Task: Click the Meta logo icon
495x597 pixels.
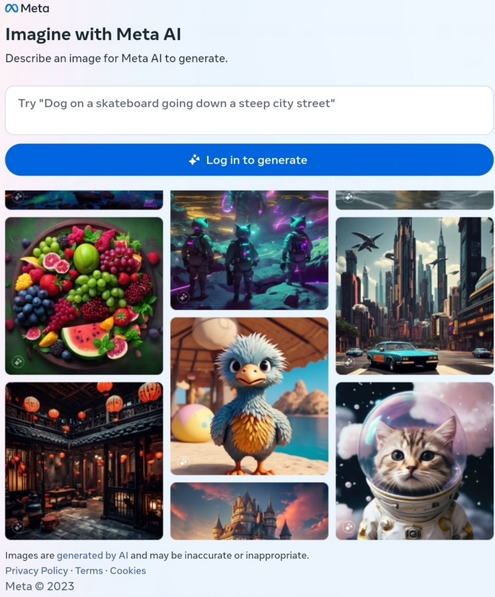Action: coord(11,8)
